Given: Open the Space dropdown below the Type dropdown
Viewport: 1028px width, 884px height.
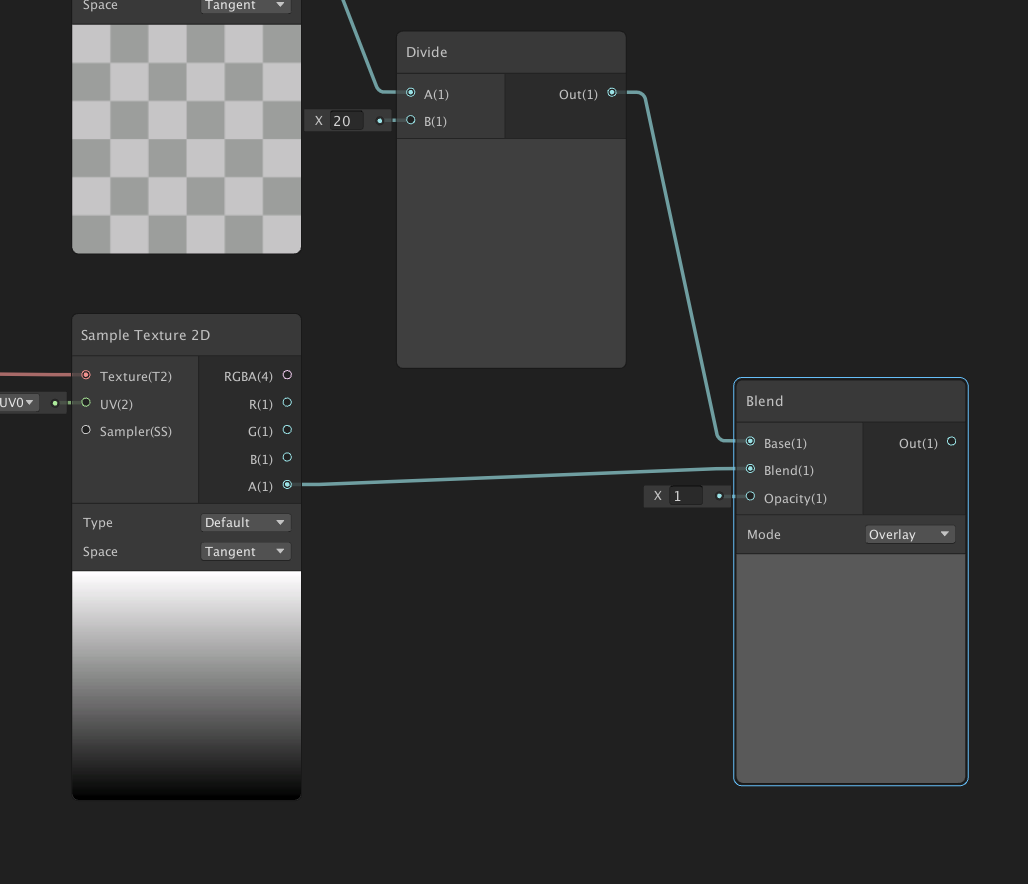Looking at the screenshot, I should [x=245, y=551].
